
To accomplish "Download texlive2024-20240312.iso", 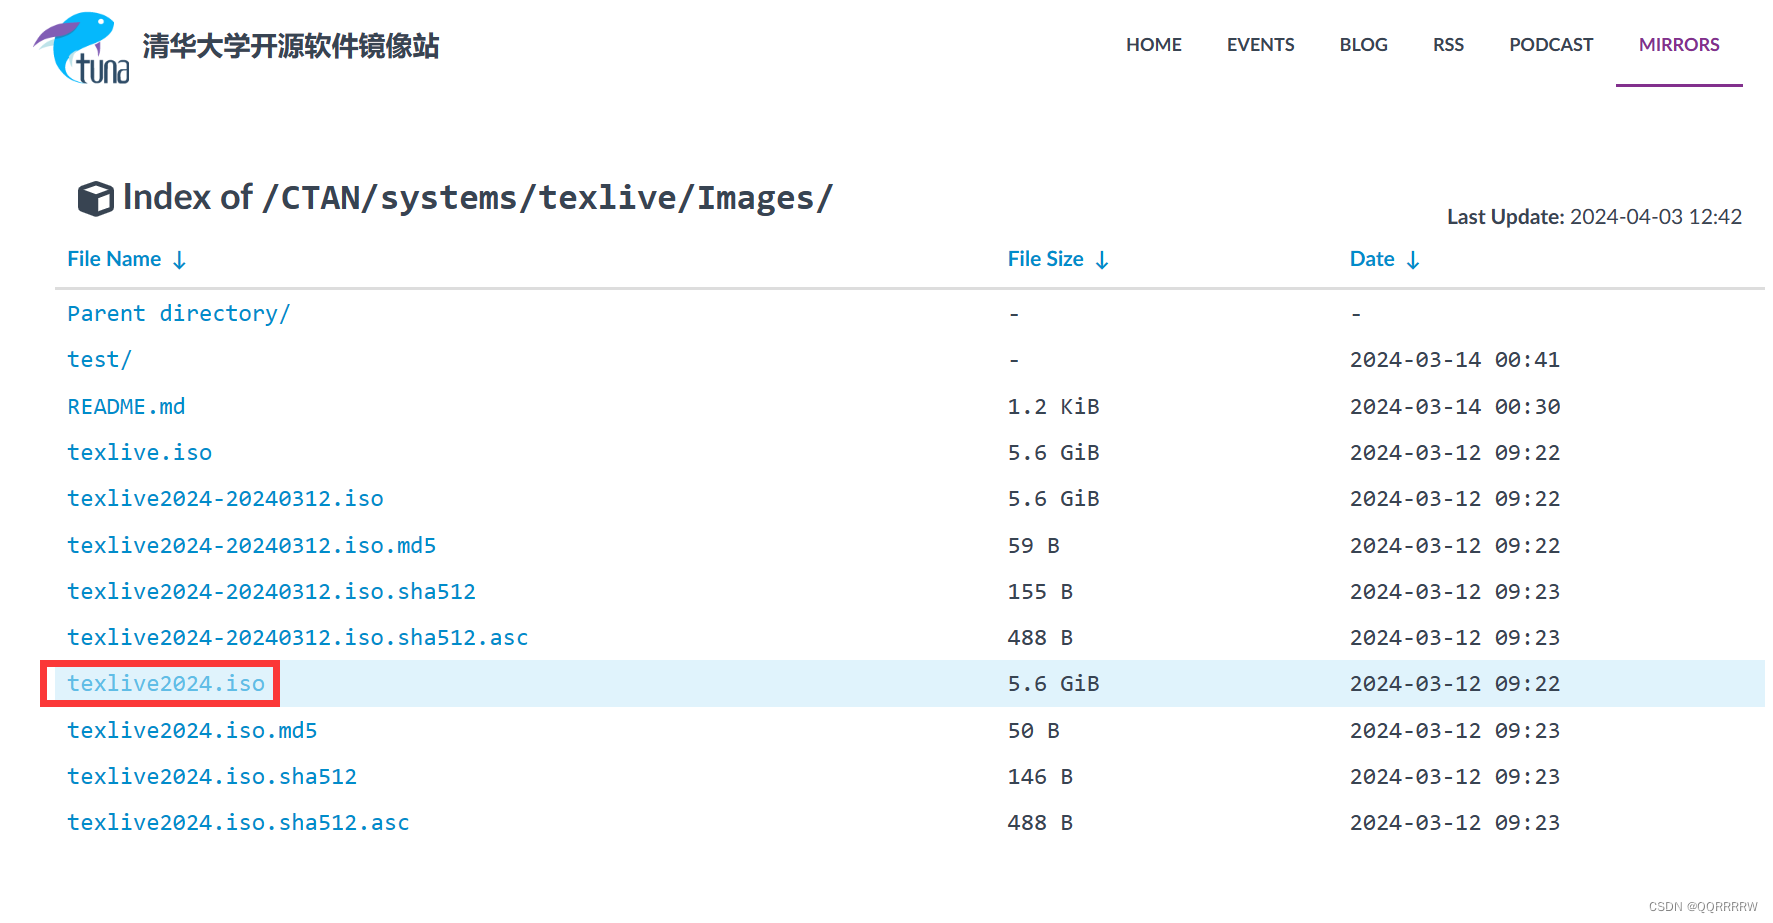I will [225, 499].
